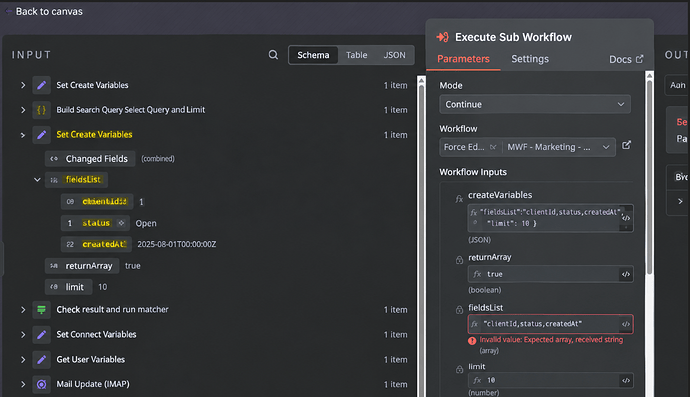Click the input panel vertical scrollbar

(x=421, y=242)
